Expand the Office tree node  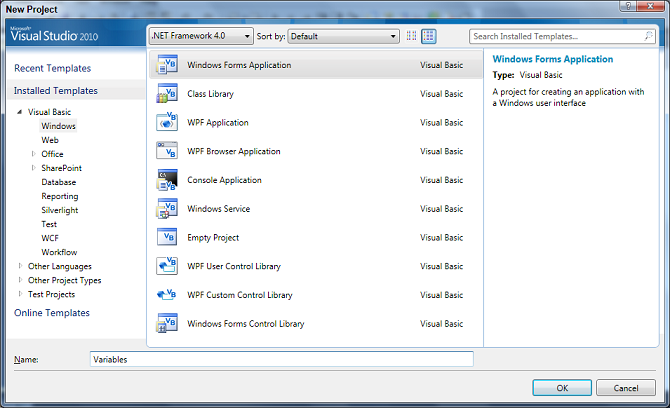tap(33, 154)
